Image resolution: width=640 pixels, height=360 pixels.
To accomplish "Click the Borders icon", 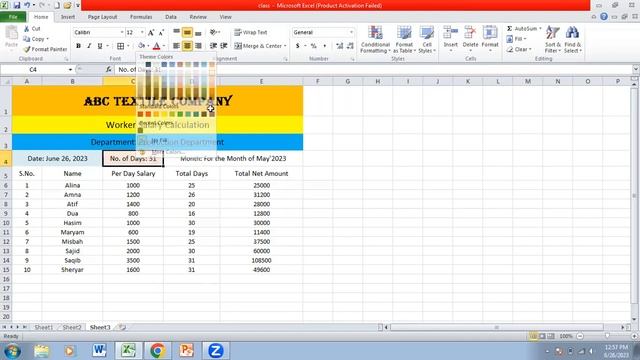I will [x=120, y=46].
